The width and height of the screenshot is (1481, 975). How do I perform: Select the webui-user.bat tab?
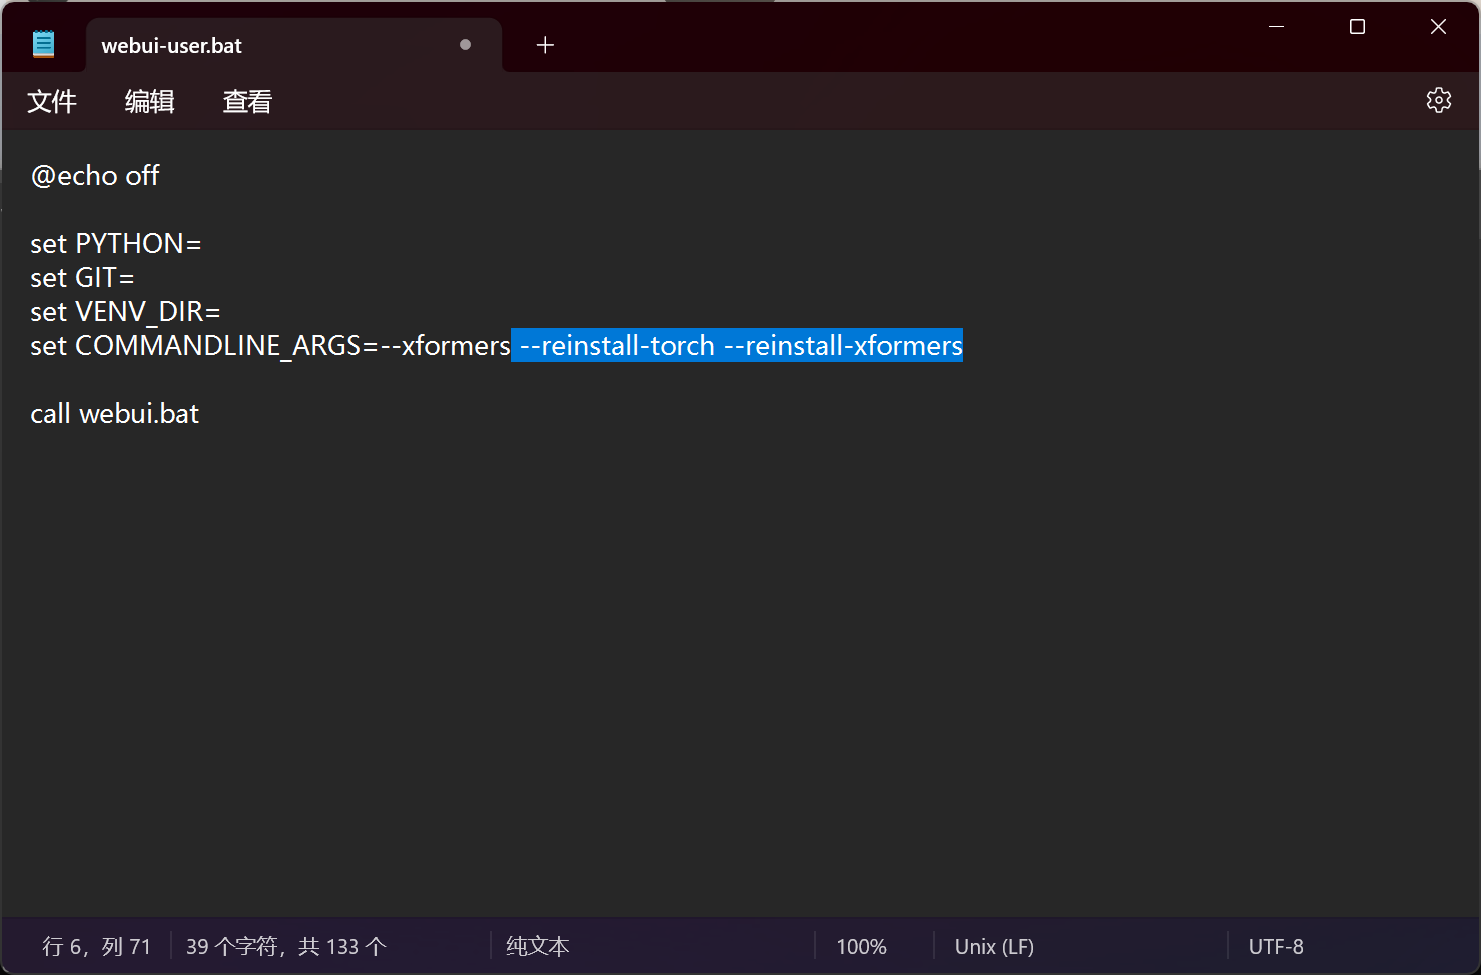click(172, 46)
